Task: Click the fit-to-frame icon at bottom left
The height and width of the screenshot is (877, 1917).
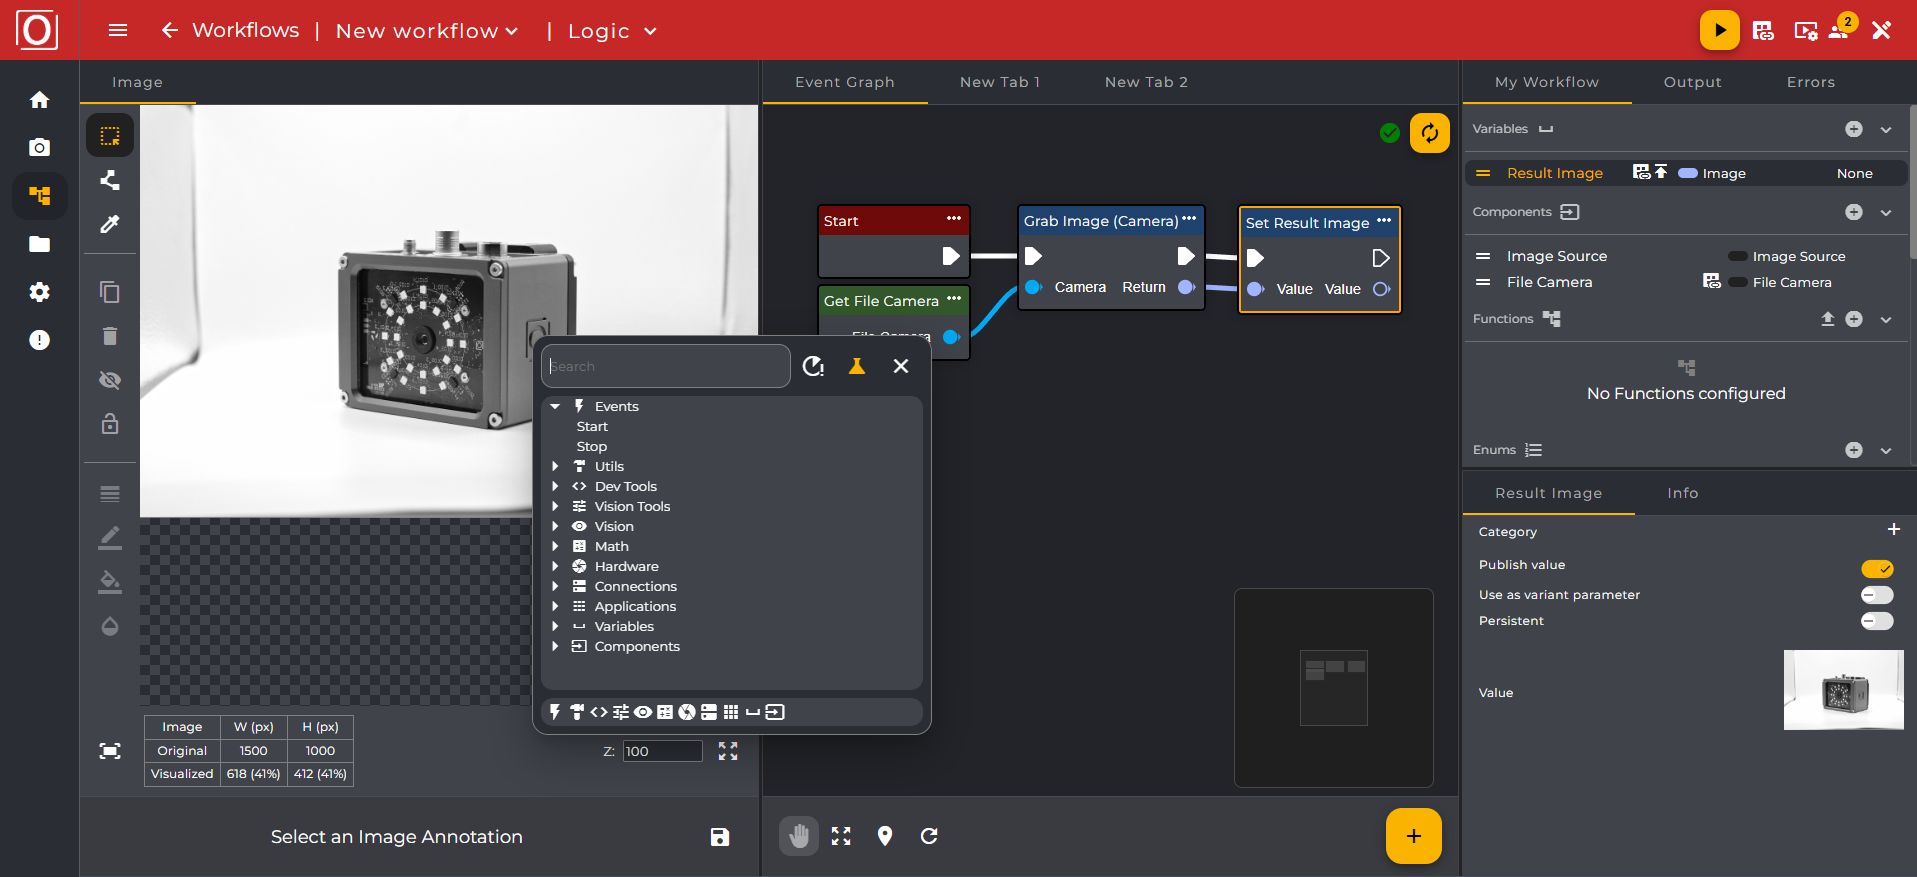Action: coord(110,751)
